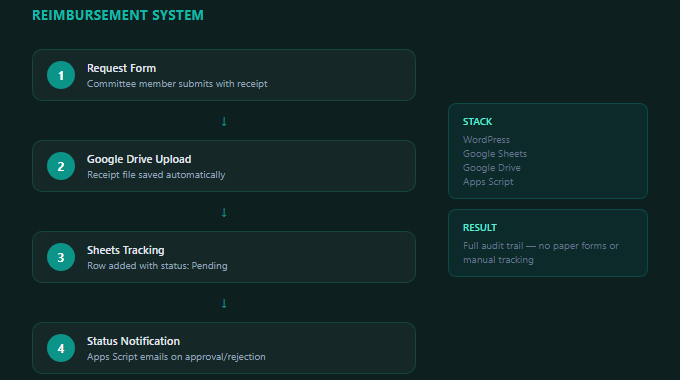Click the step 4 number circle
Viewport: 680px width, 380px height.
click(x=61, y=348)
